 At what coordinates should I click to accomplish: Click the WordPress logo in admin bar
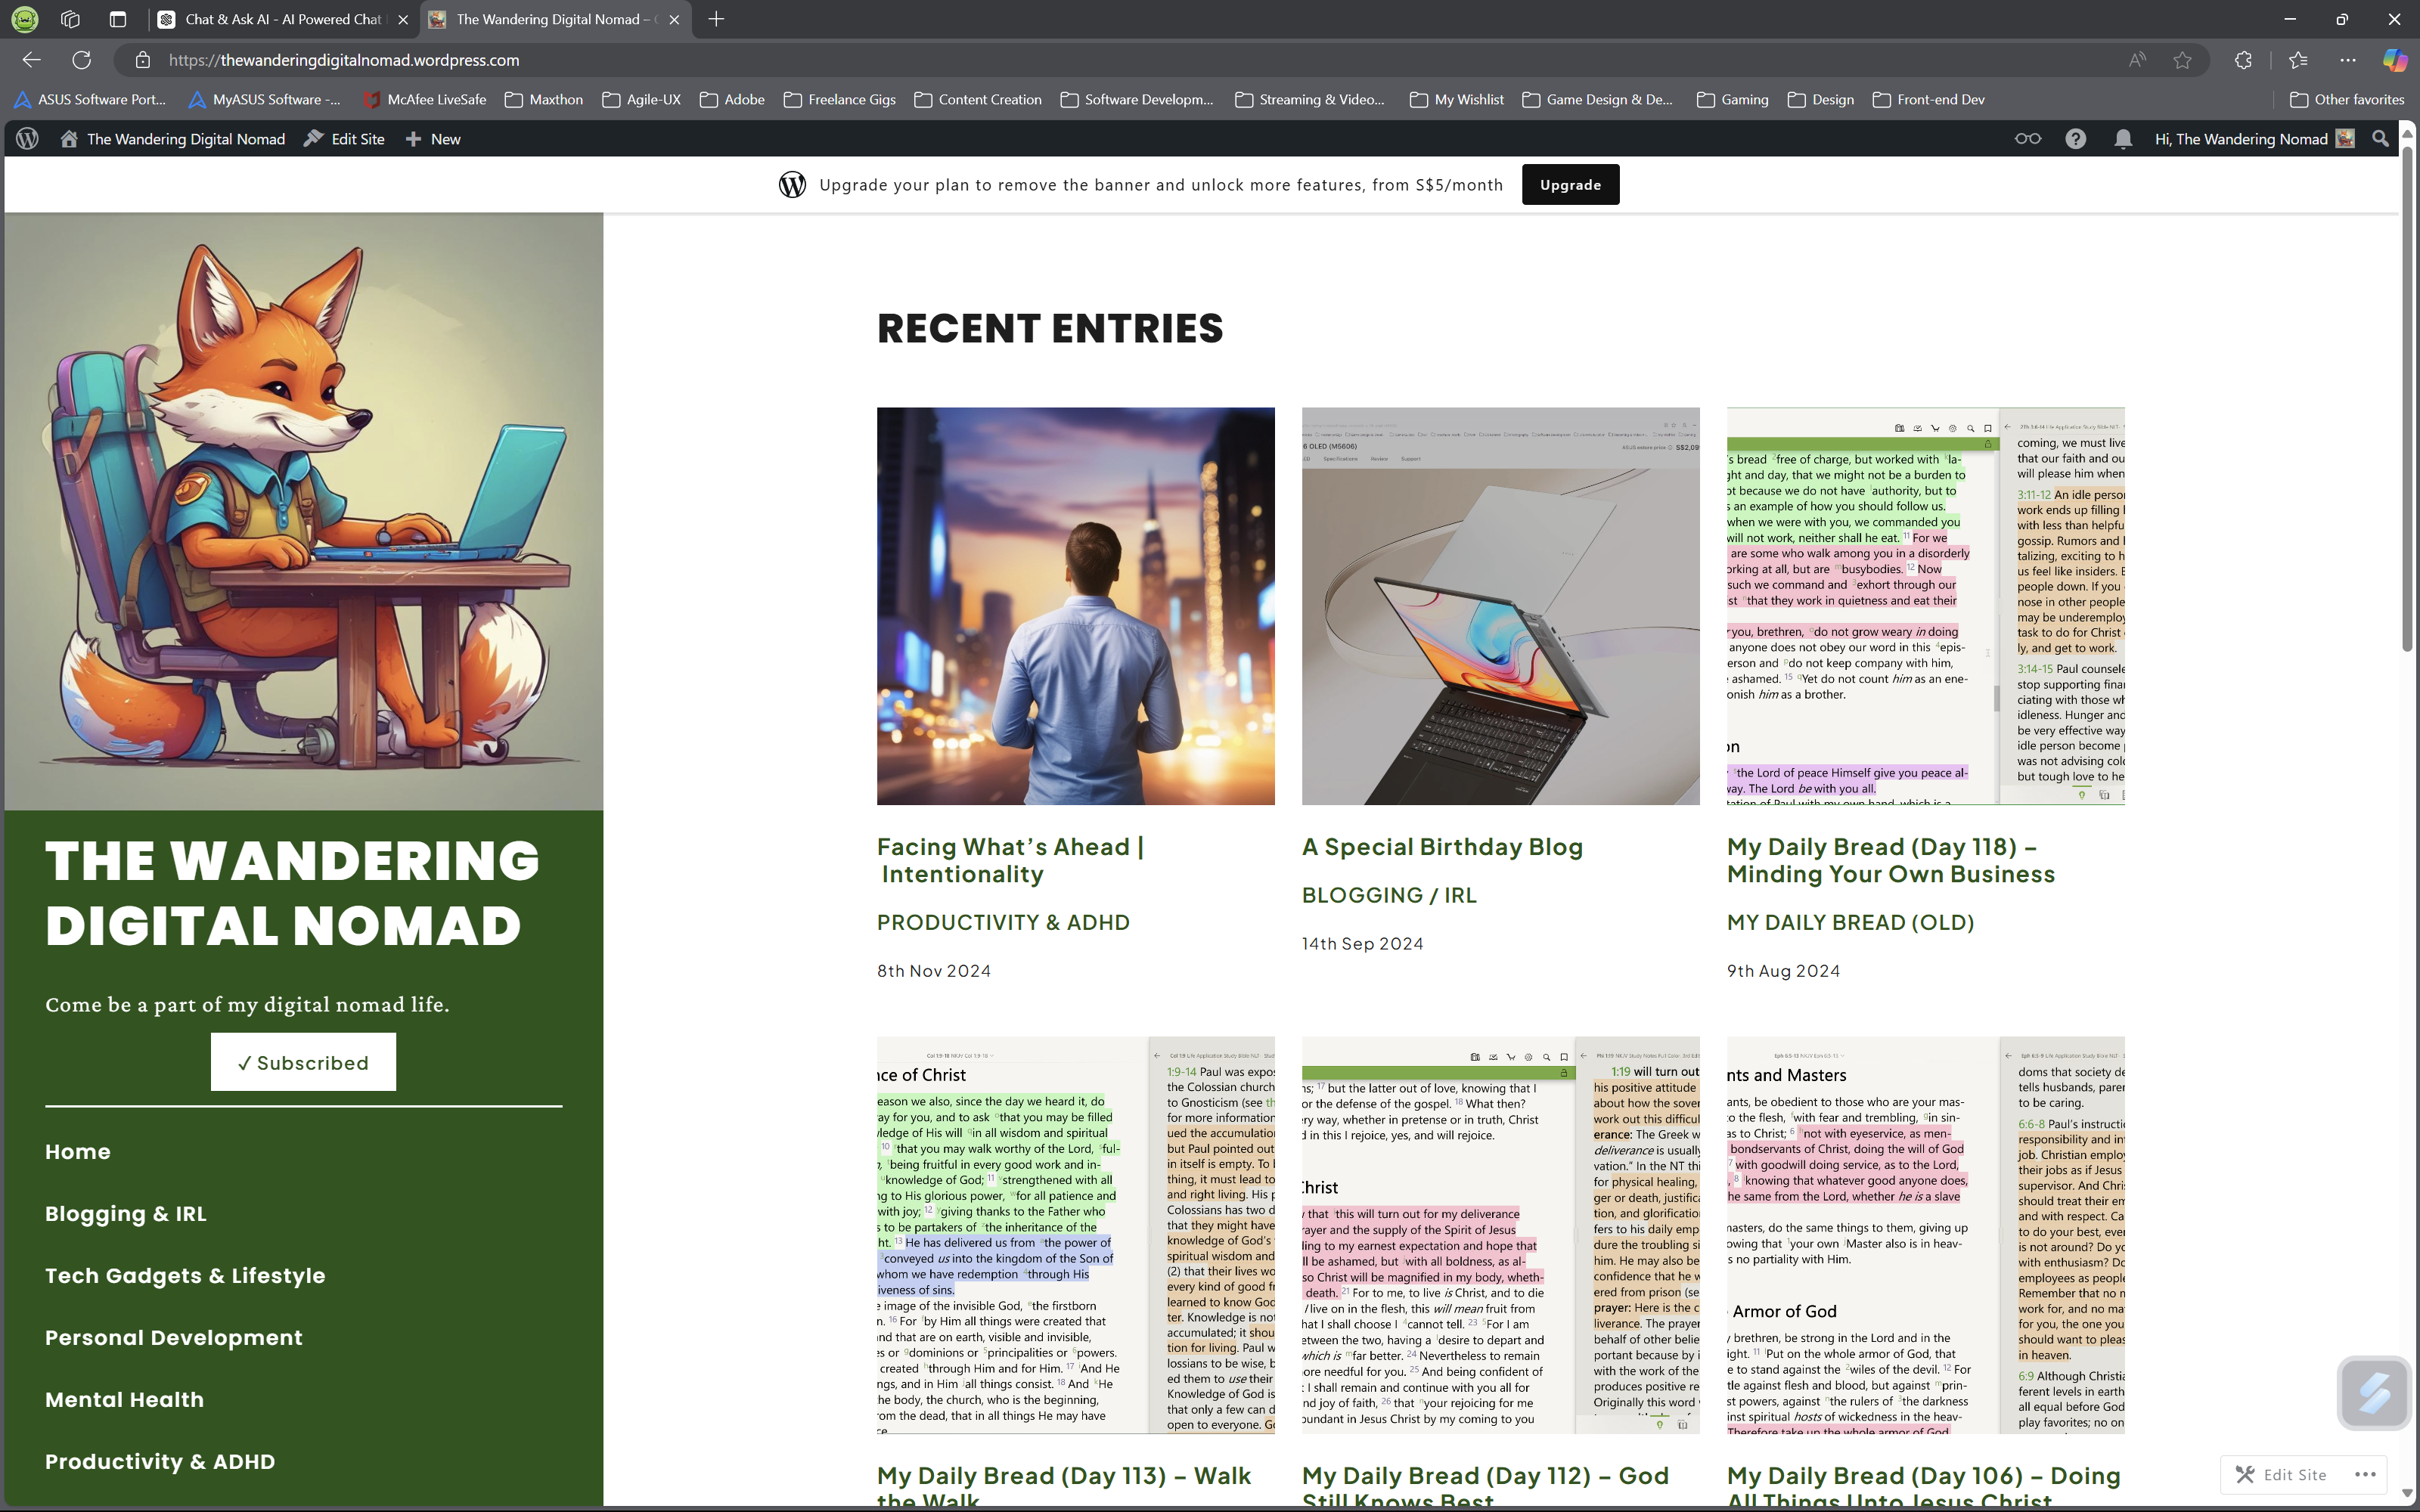click(x=27, y=139)
